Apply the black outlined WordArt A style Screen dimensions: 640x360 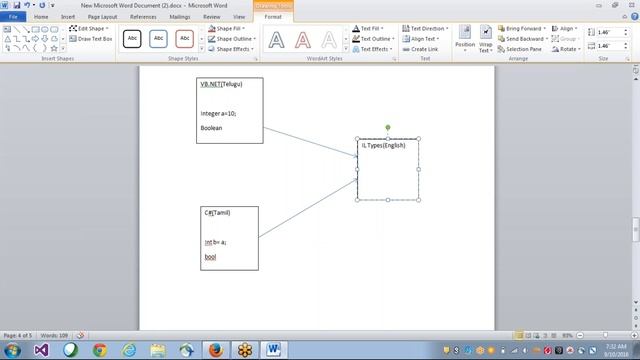coord(276,40)
